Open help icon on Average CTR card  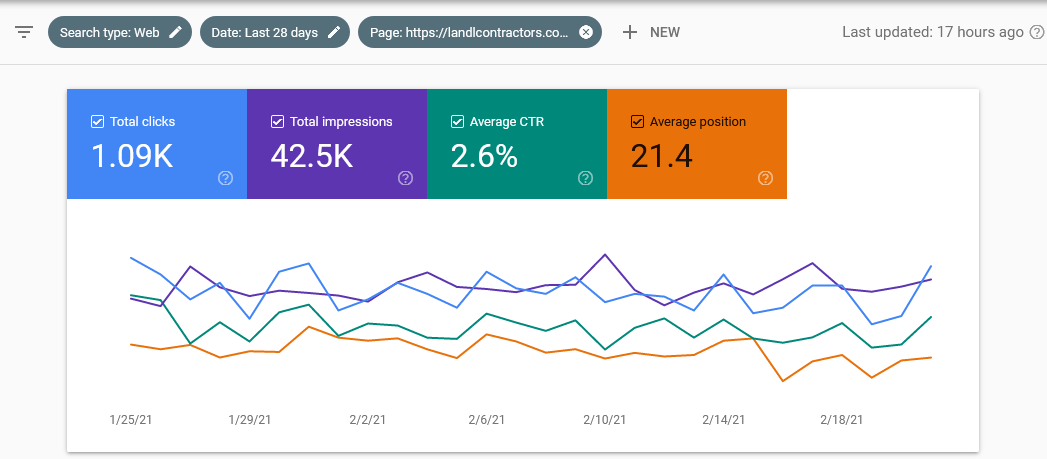[x=586, y=178]
